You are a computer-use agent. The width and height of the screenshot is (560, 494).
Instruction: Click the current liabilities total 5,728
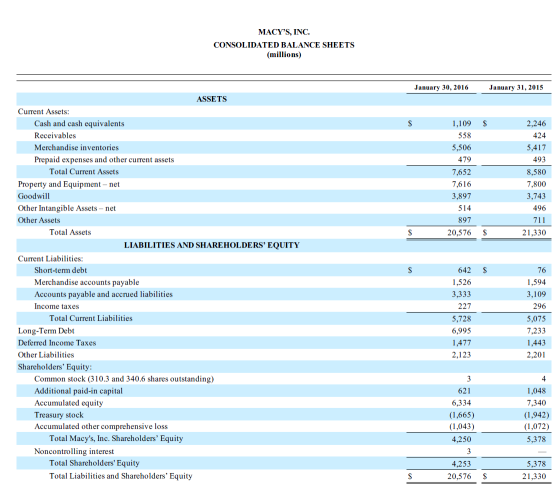point(461,319)
